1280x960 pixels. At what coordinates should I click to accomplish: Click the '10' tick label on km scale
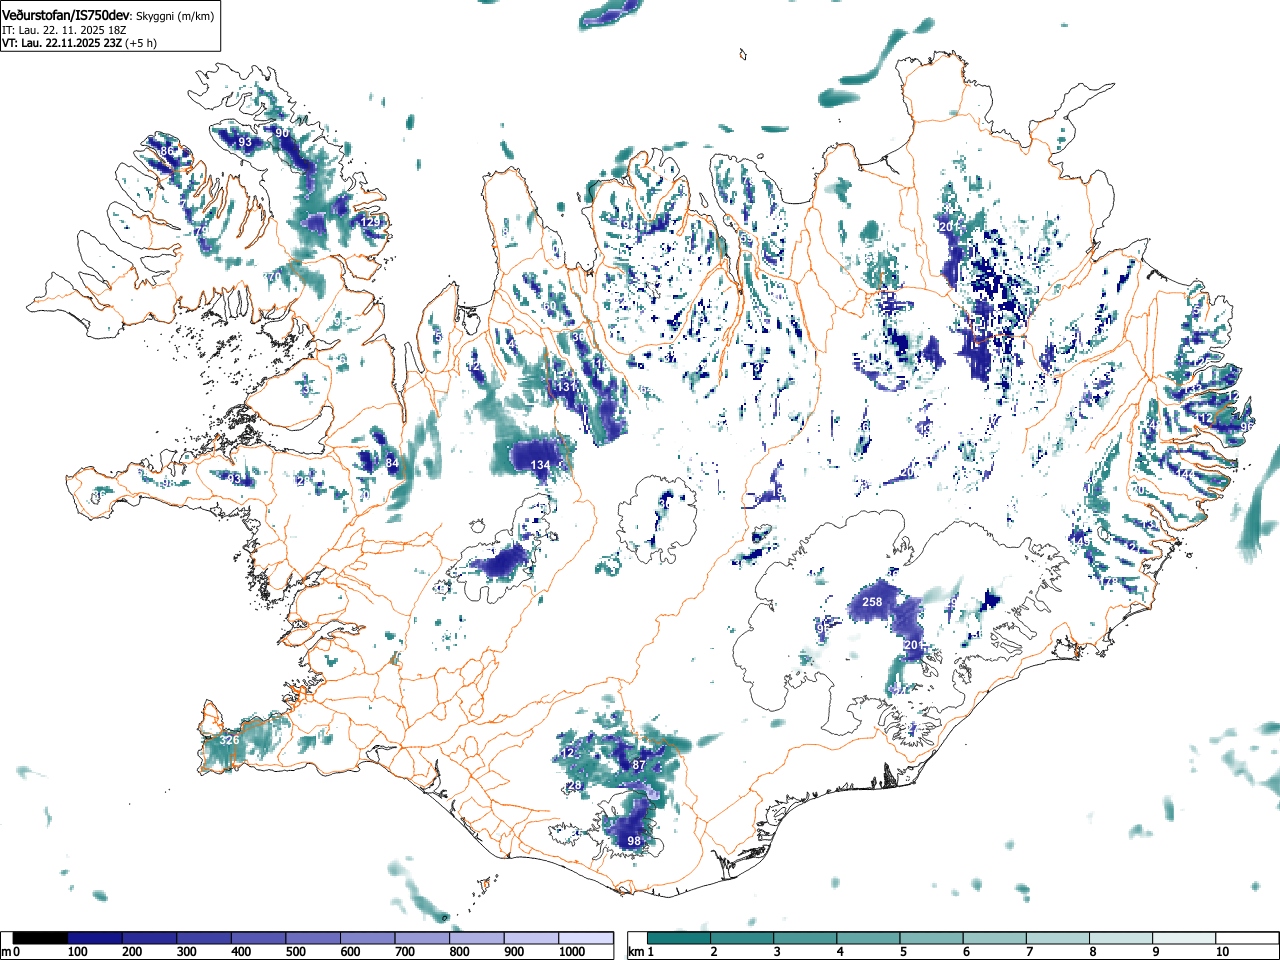point(1222,952)
